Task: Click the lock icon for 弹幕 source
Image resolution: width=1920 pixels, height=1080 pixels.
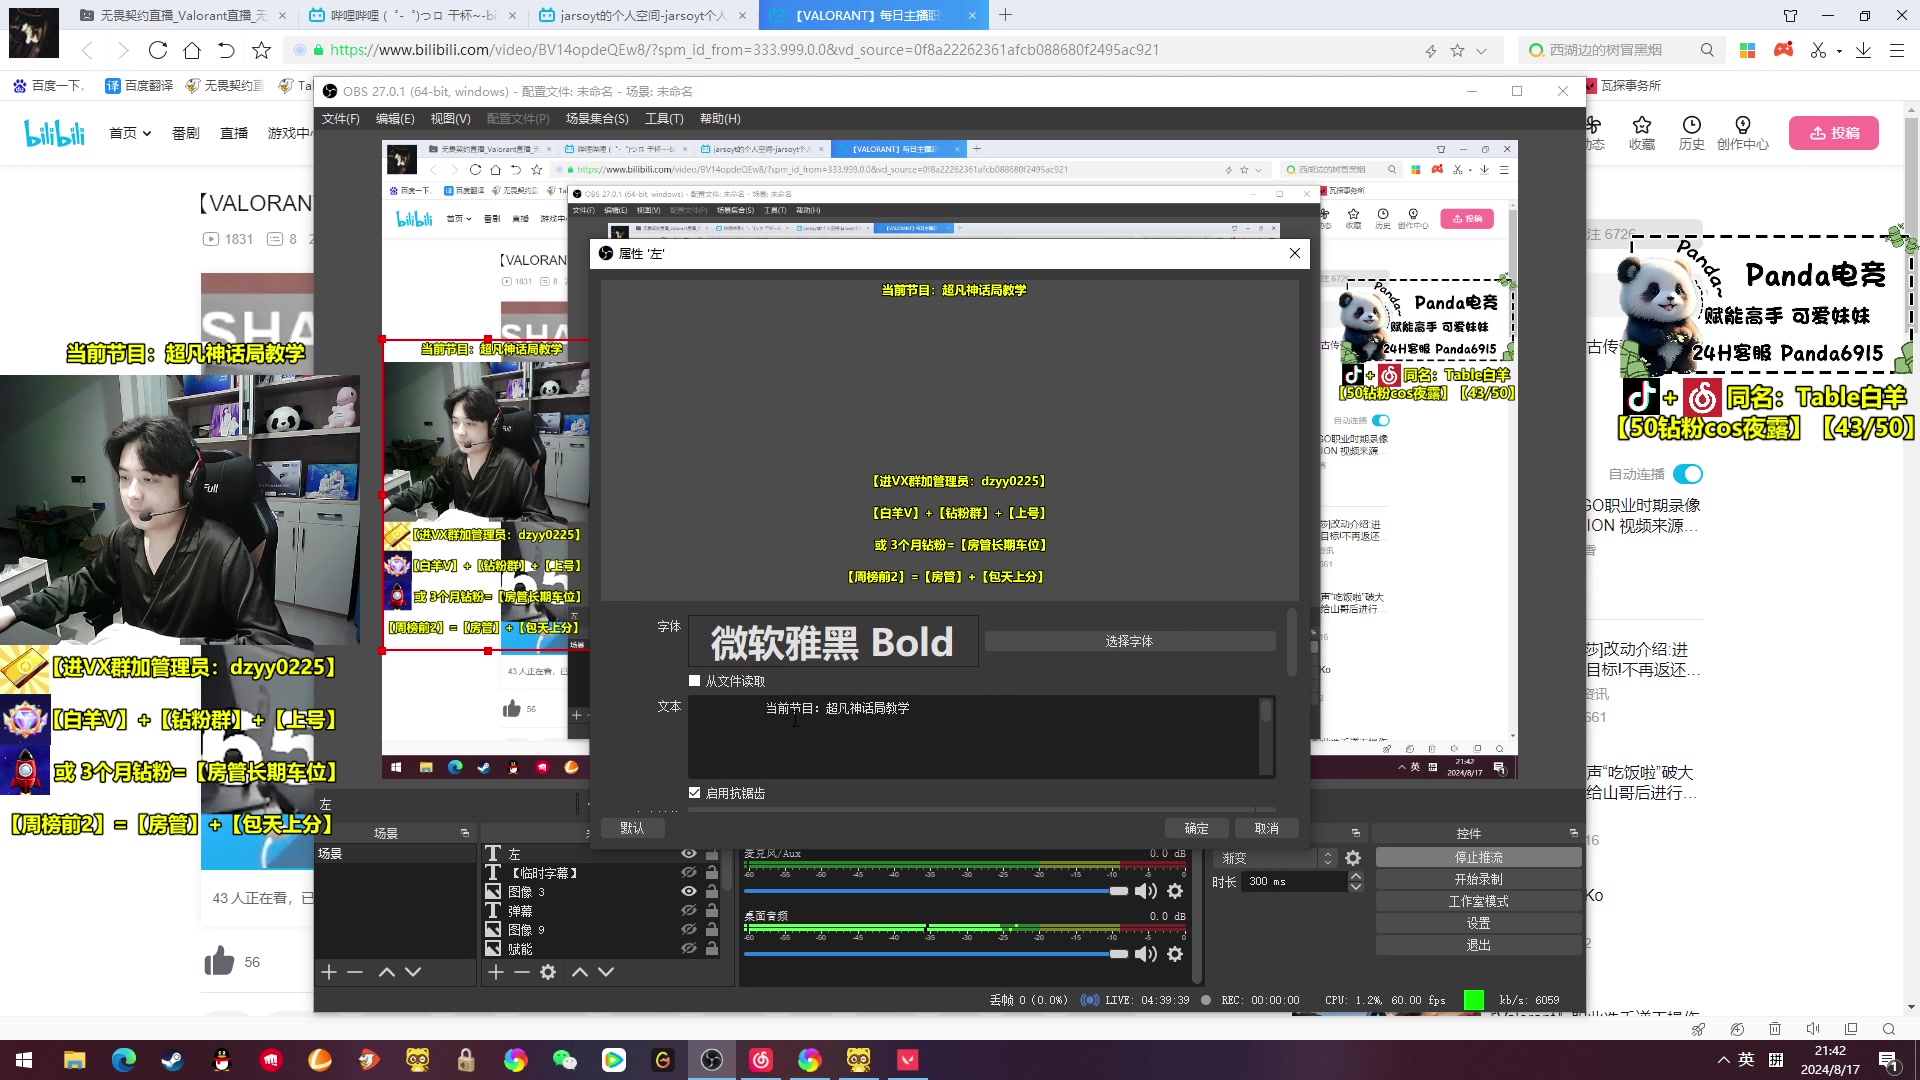Action: (712, 910)
